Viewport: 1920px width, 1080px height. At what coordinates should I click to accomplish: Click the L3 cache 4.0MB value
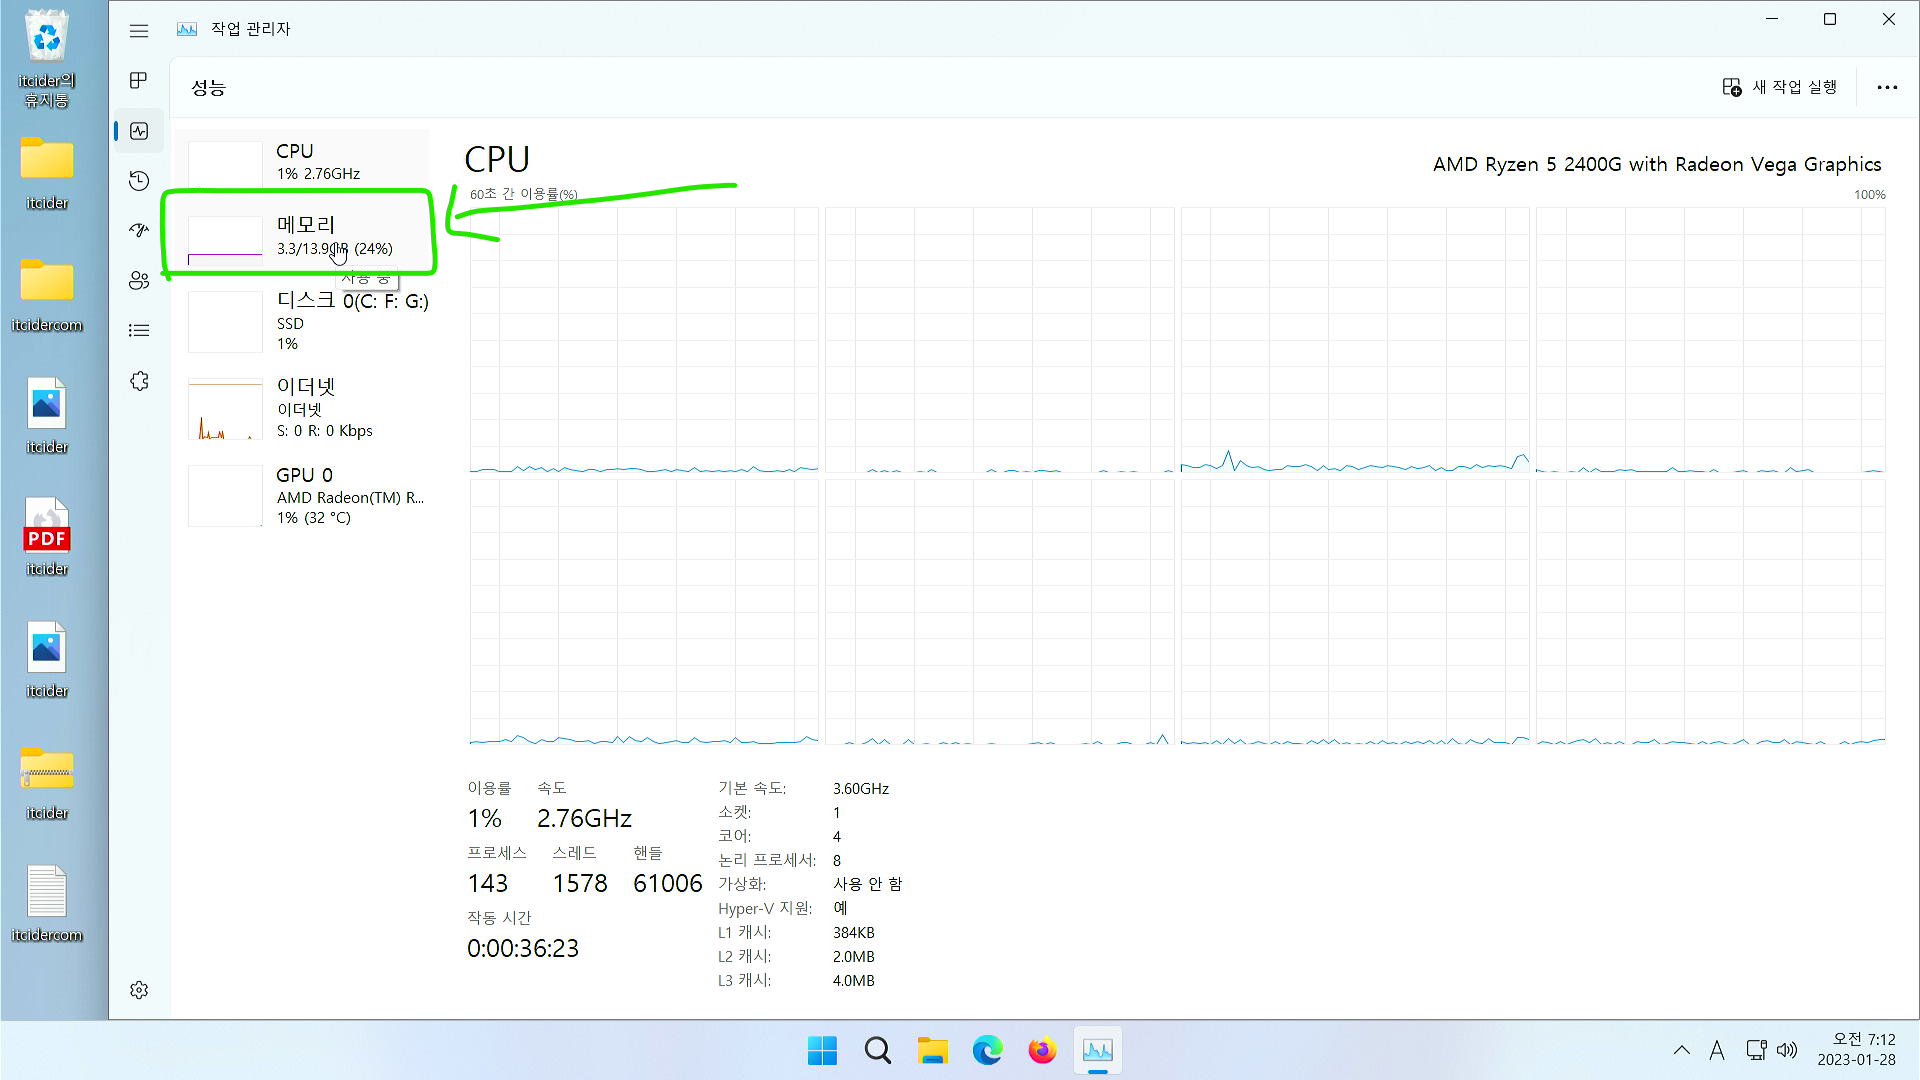[x=854, y=981]
